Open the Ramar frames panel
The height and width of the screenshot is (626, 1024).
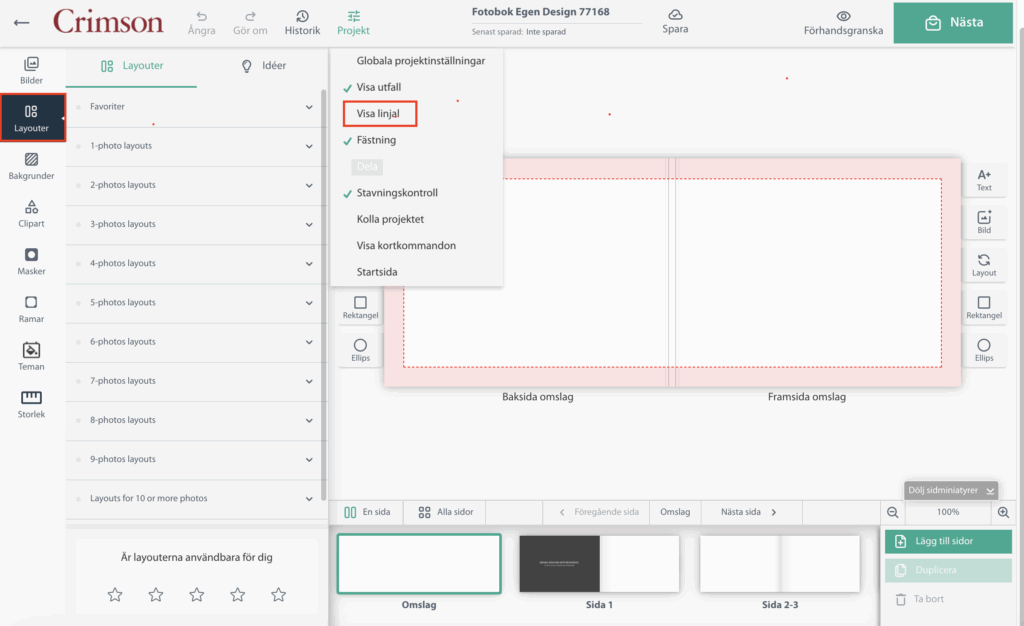31,308
